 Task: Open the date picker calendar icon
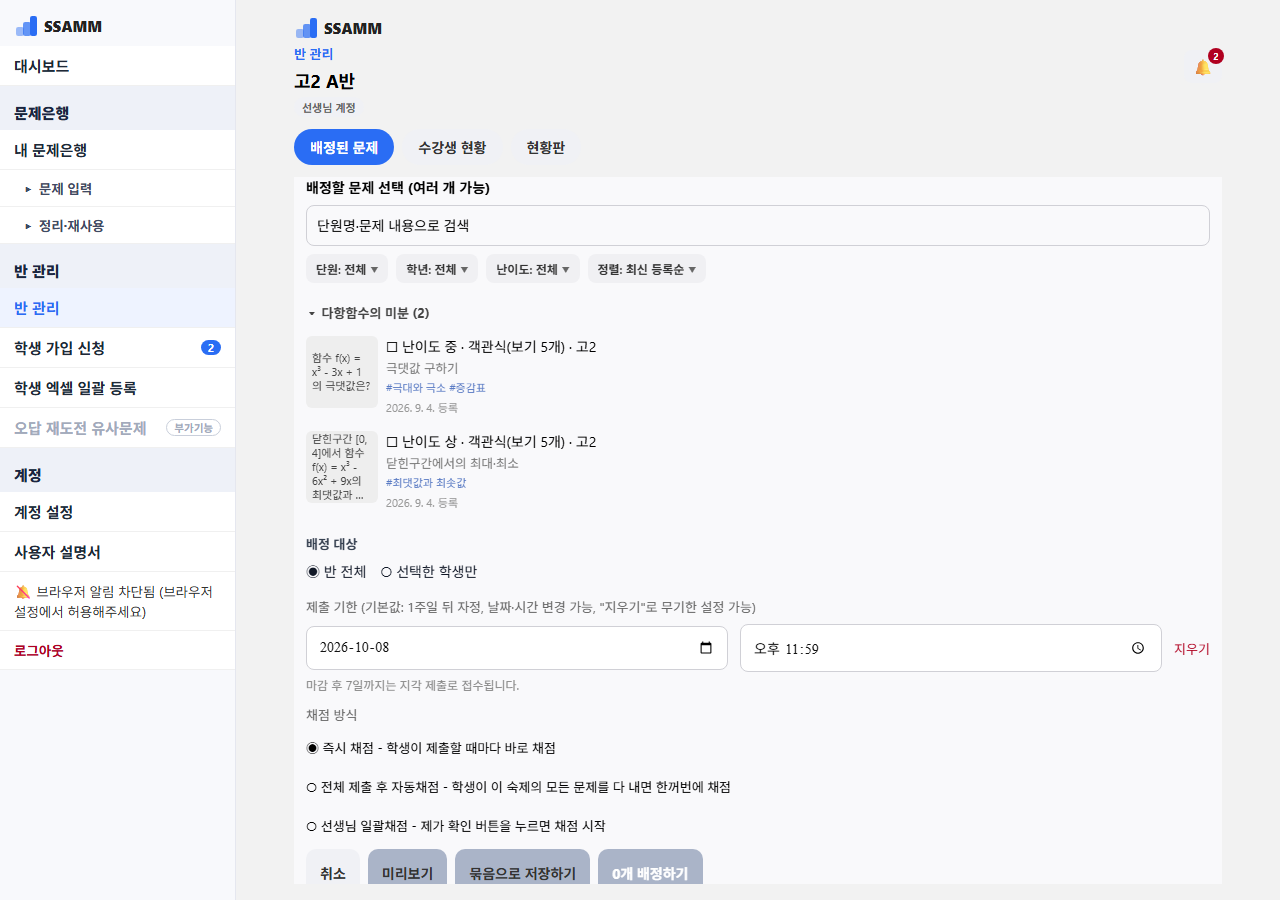click(x=706, y=648)
